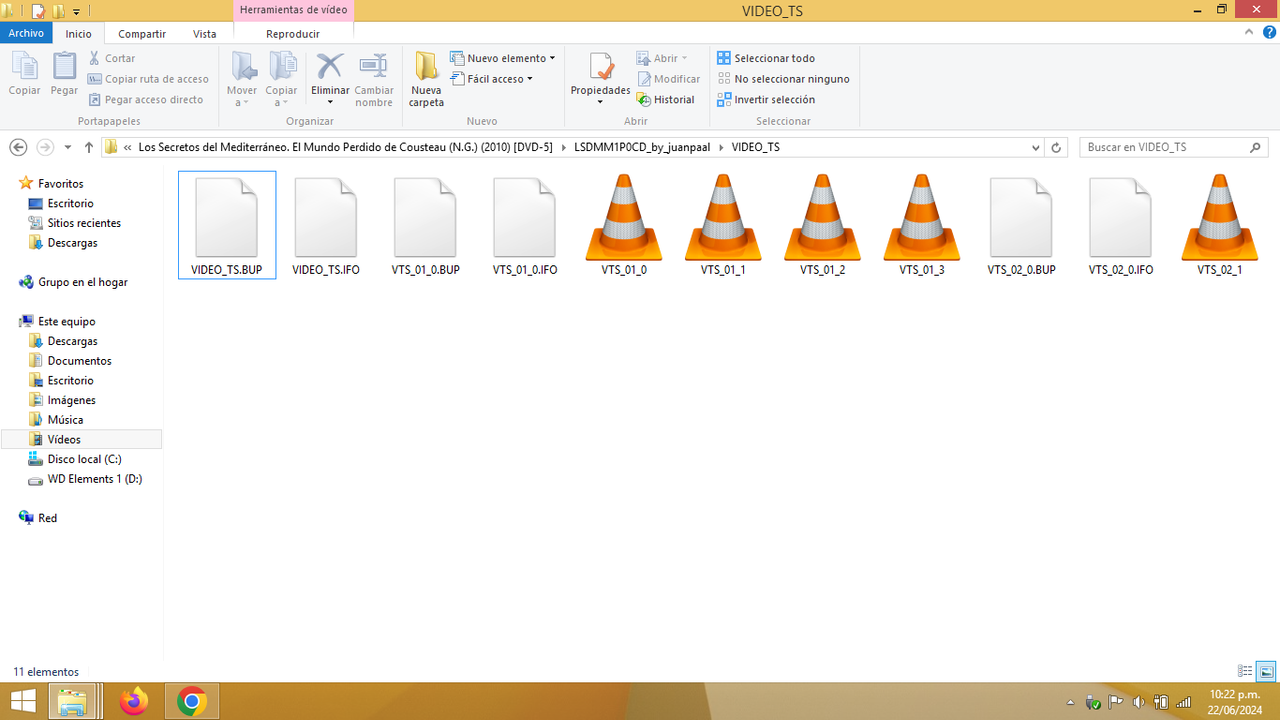Open Música folder in sidebar
1280x720 pixels.
click(65, 420)
